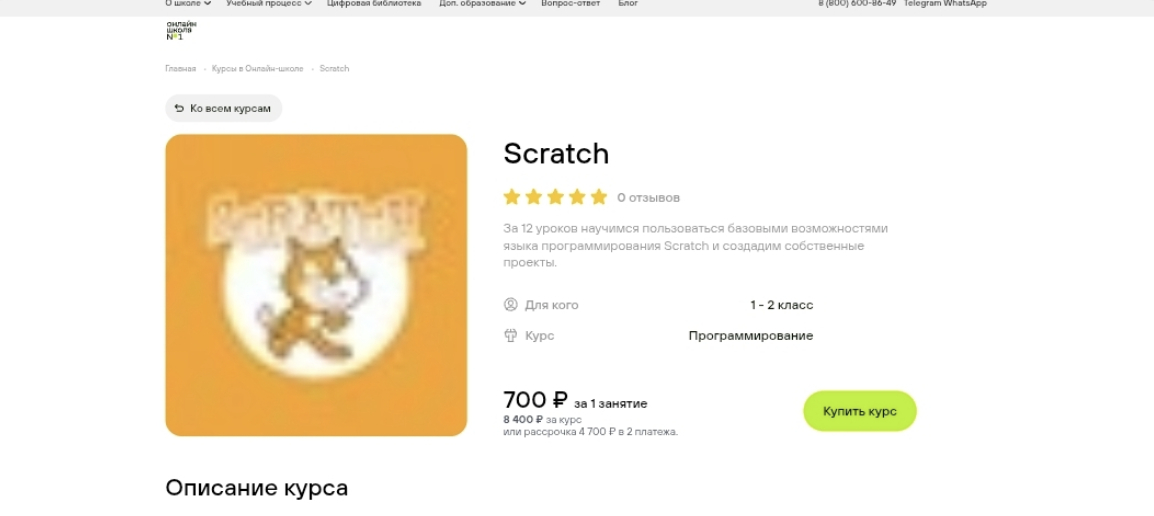
Task: Open the Блог menu item
Action: point(628,4)
